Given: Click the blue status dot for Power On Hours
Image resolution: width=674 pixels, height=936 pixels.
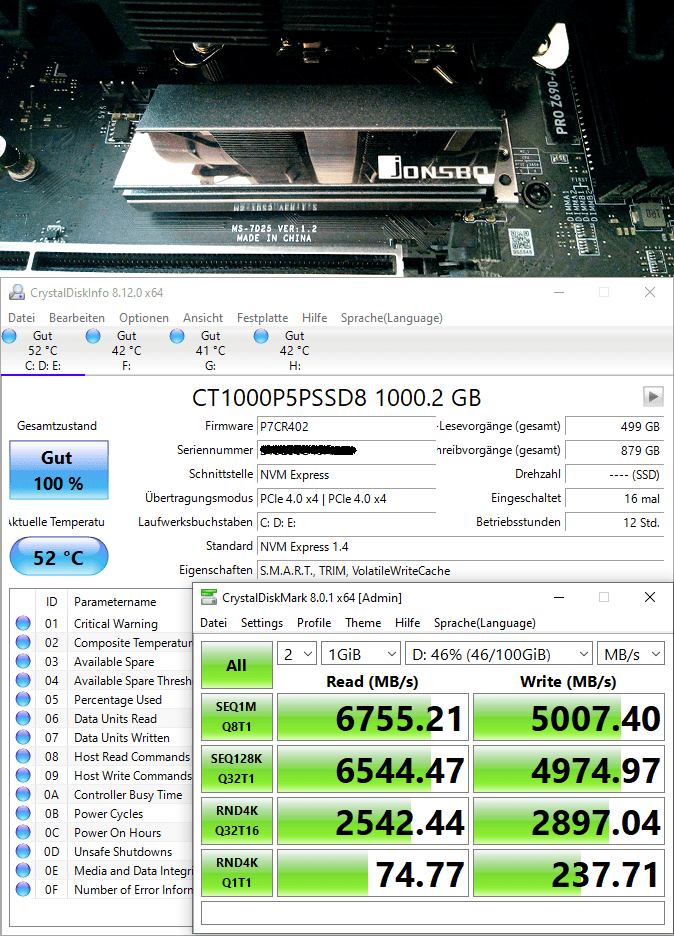Looking at the screenshot, I should click(23, 832).
